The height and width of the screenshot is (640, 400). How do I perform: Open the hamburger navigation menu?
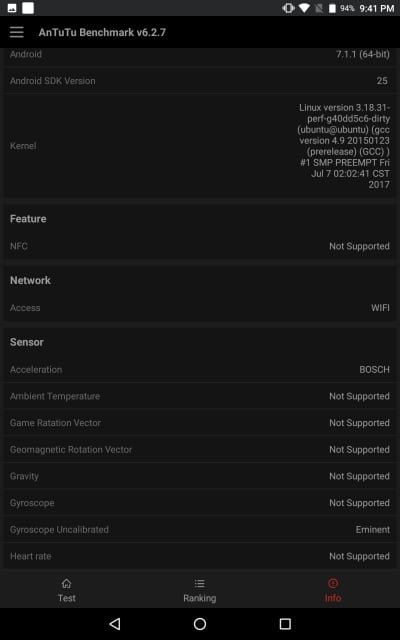[x=17, y=32]
